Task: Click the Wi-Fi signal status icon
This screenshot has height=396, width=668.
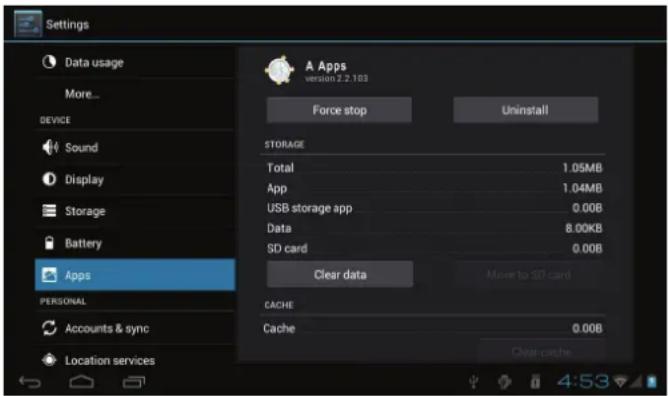Action: (x=620, y=382)
